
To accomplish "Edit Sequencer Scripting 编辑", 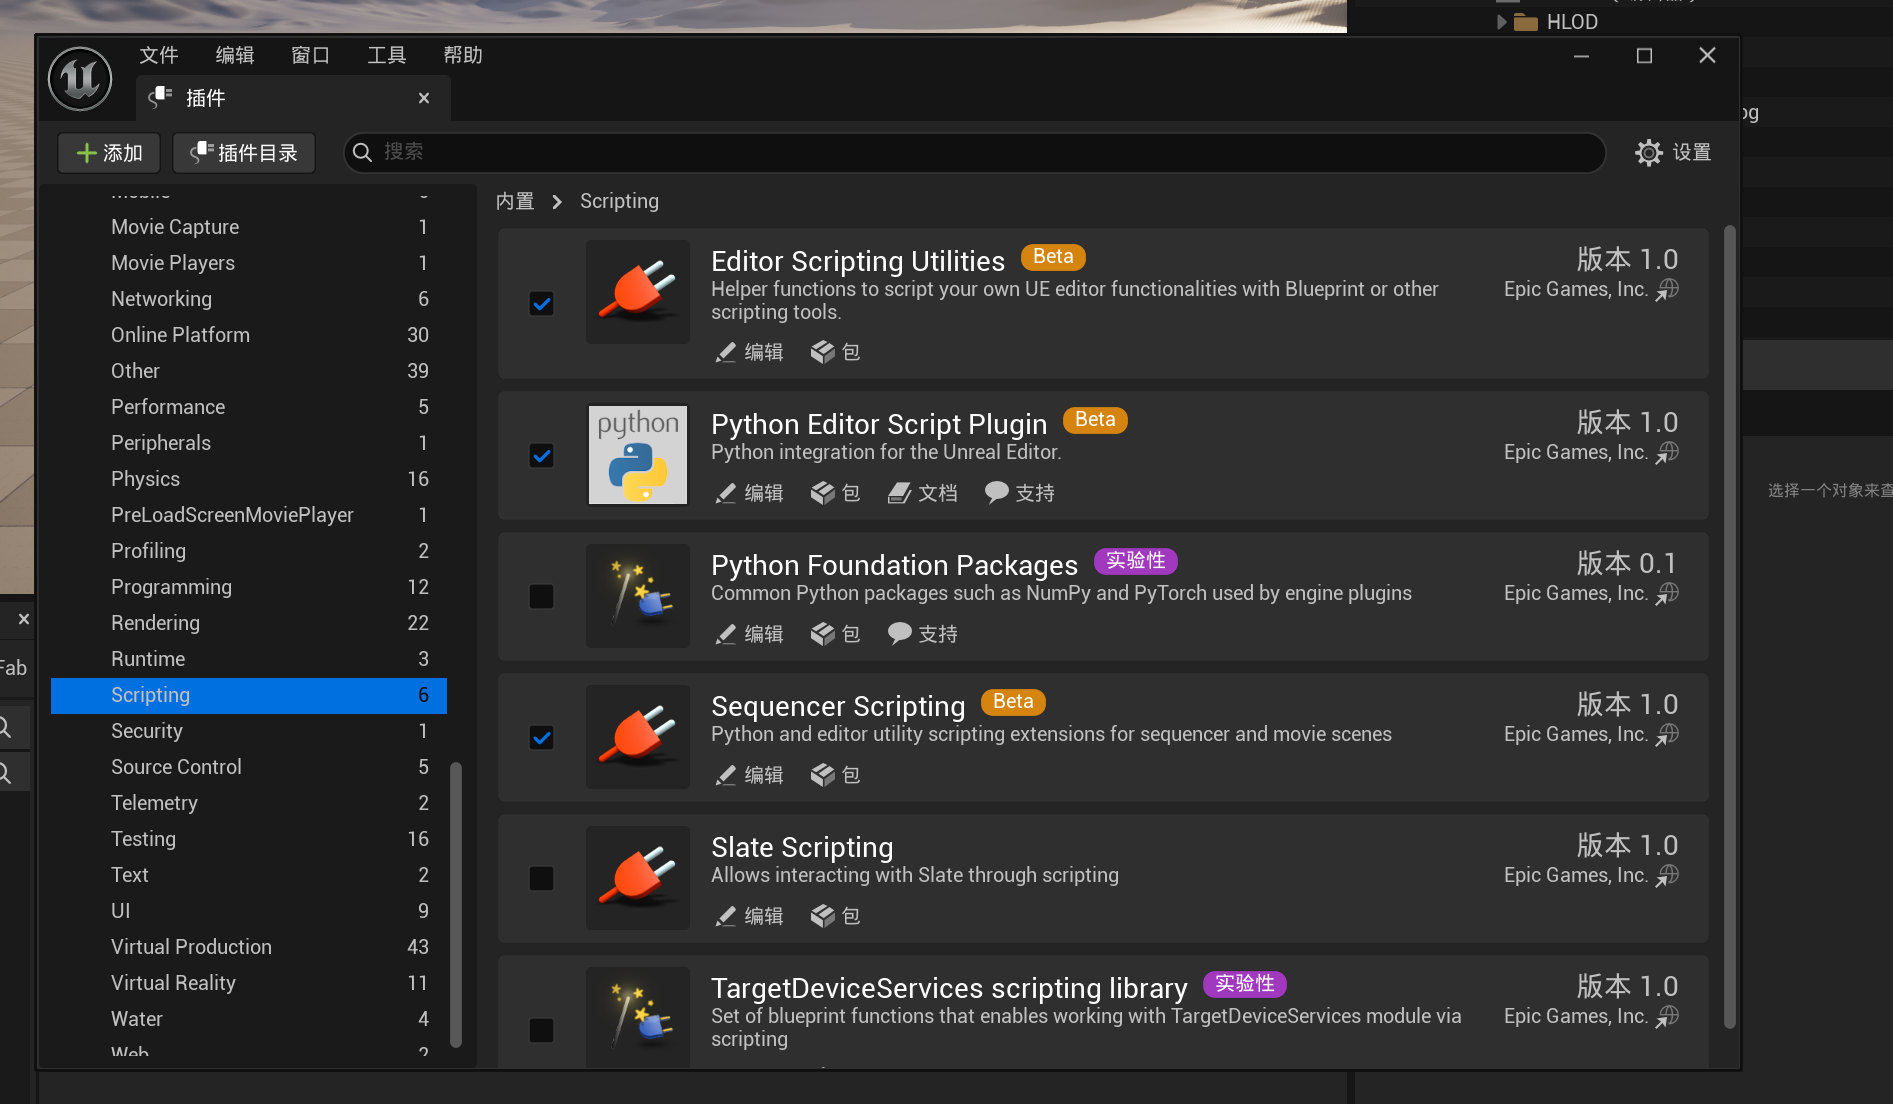I will pyautogui.click(x=749, y=775).
